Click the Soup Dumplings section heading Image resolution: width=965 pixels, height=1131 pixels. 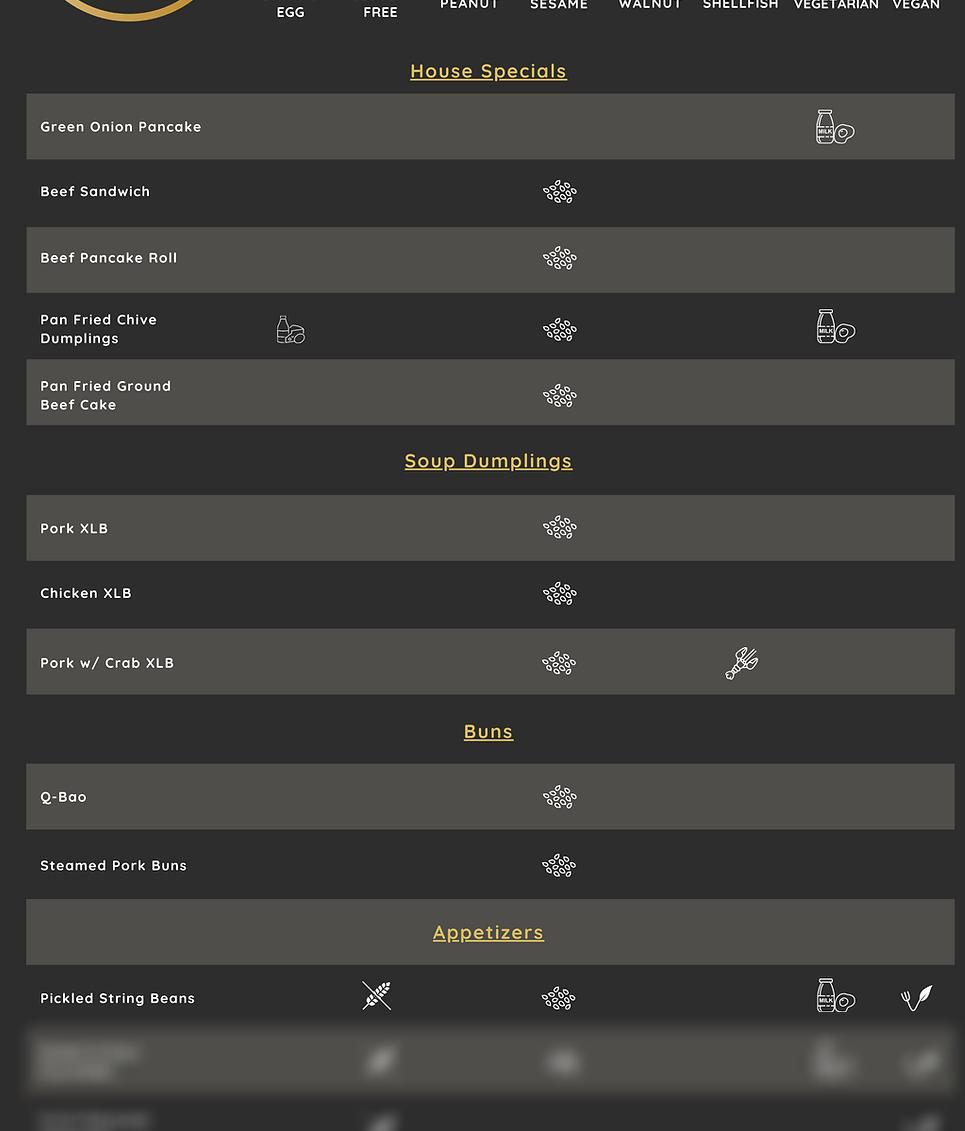coord(488,461)
